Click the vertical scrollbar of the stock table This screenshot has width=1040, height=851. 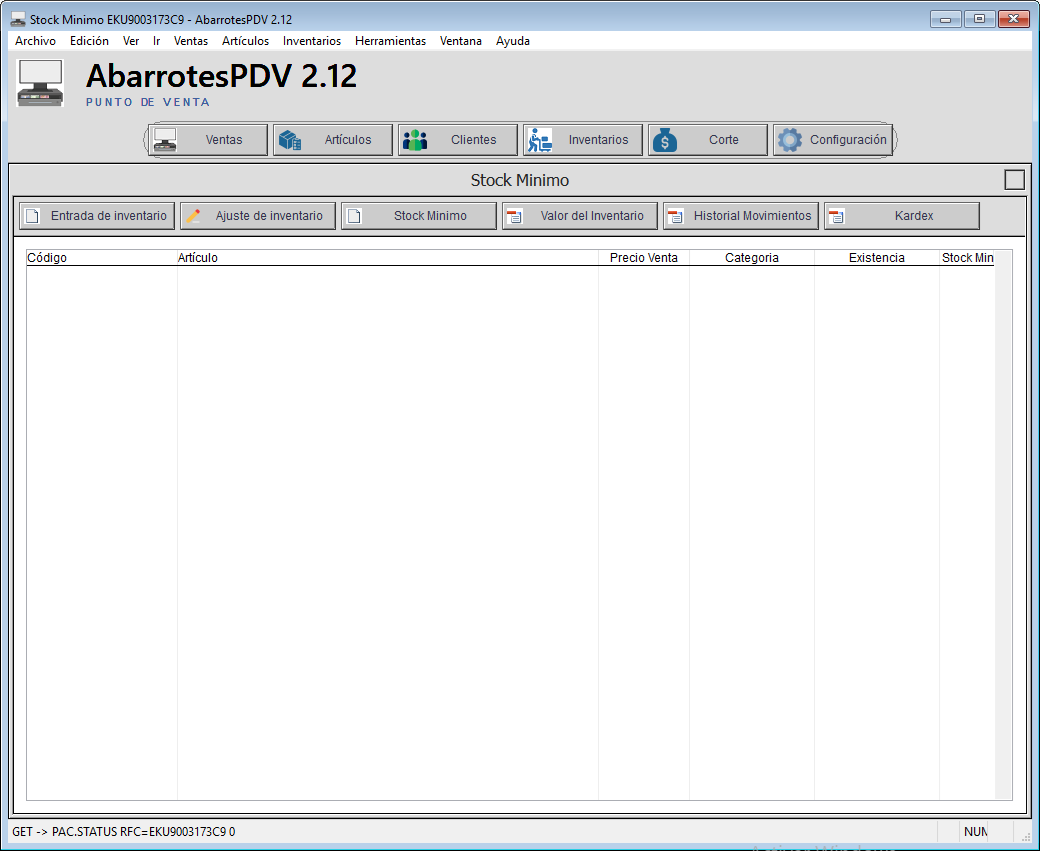(x=1003, y=525)
